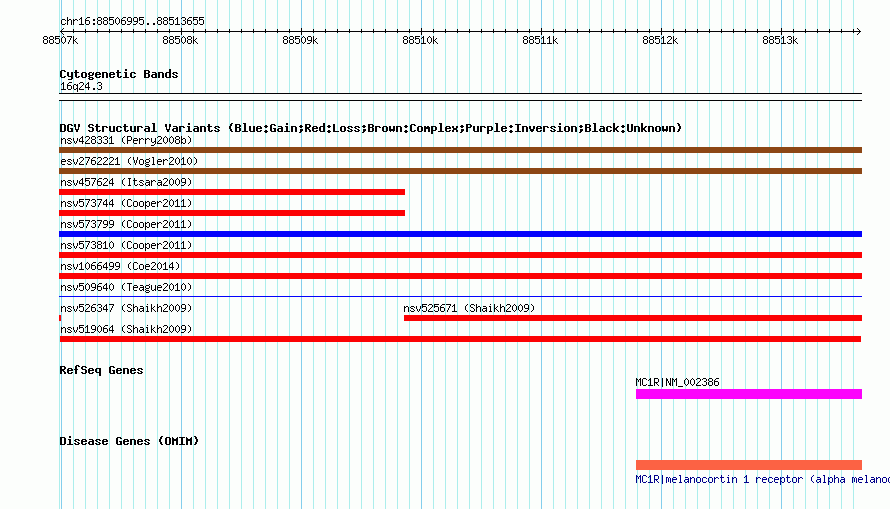Select the nsv525671 (Shaikh2009) label
This screenshot has height=509, width=890.
(469, 308)
